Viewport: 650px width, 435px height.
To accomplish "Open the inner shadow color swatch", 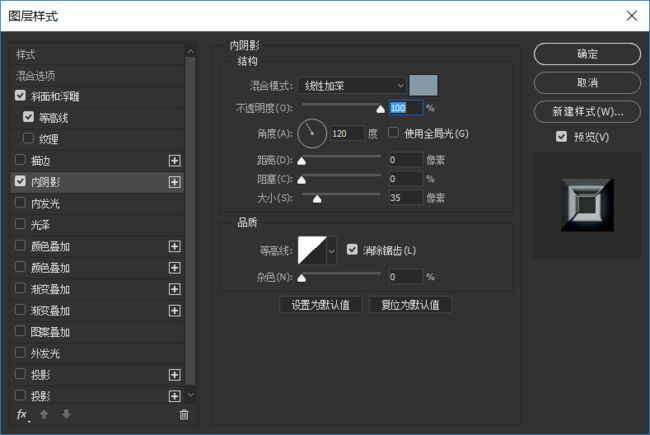I will coord(423,85).
